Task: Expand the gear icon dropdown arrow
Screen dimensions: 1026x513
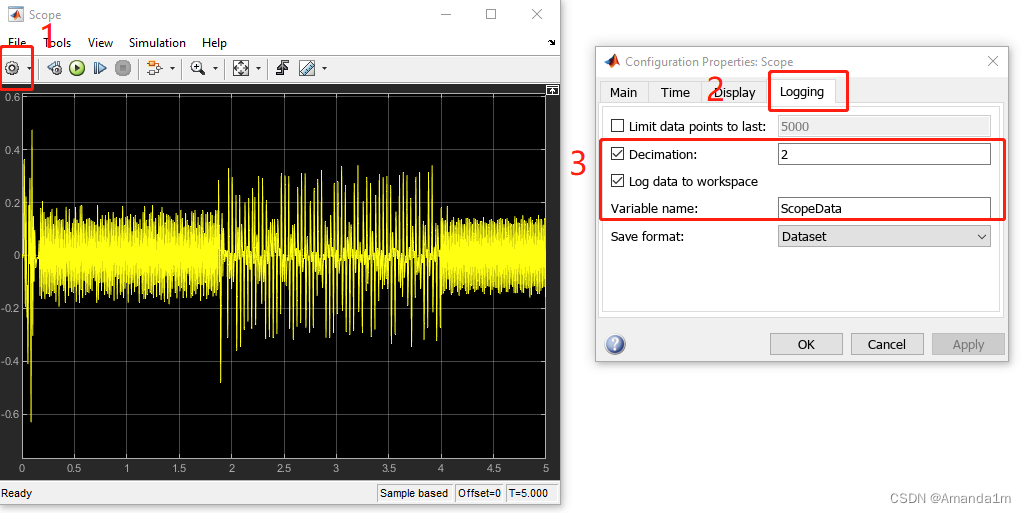Action: [28, 68]
